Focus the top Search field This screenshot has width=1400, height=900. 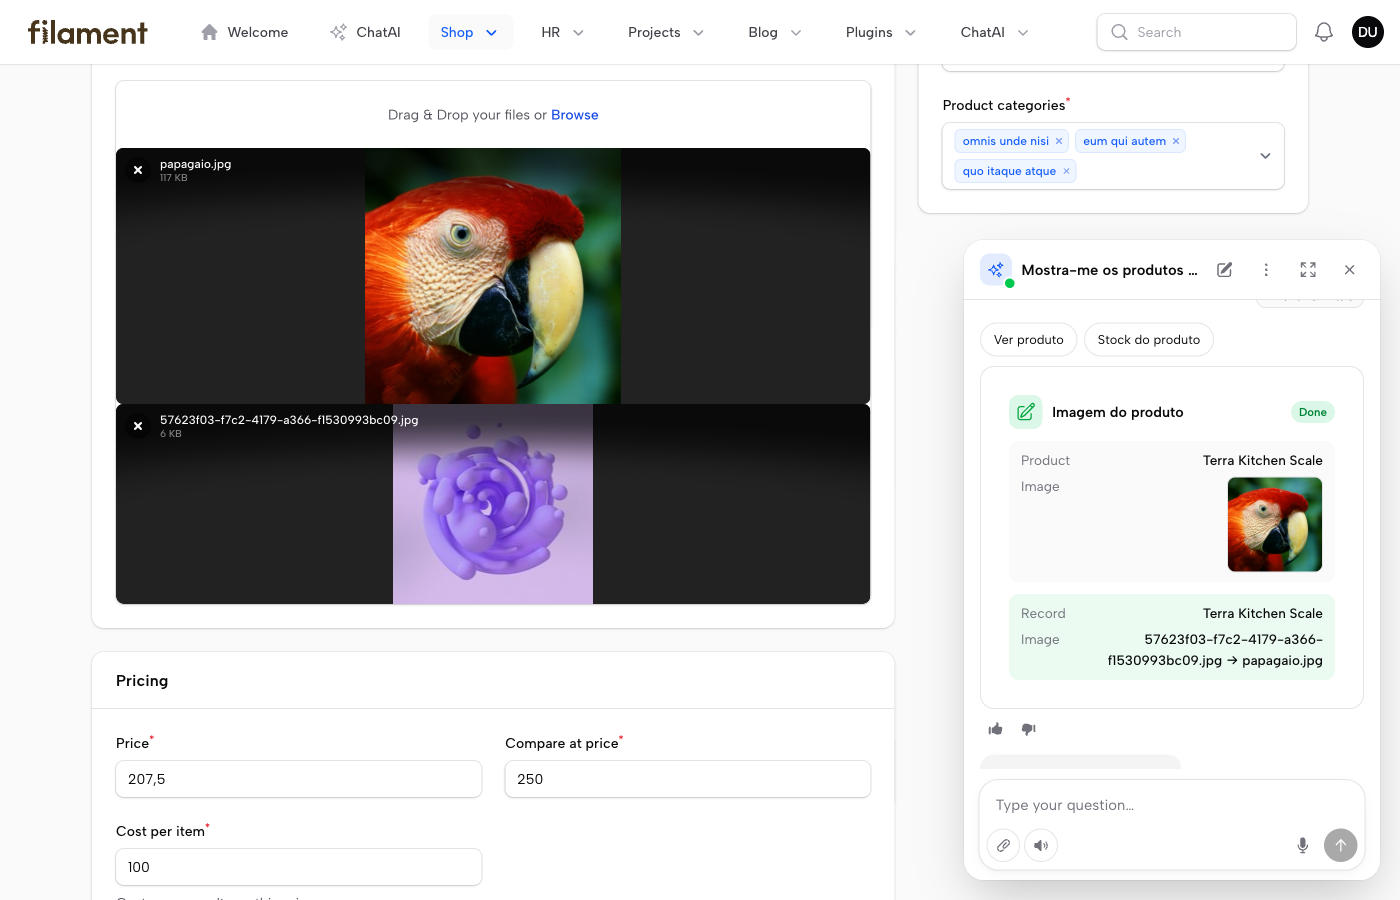coord(1197,32)
